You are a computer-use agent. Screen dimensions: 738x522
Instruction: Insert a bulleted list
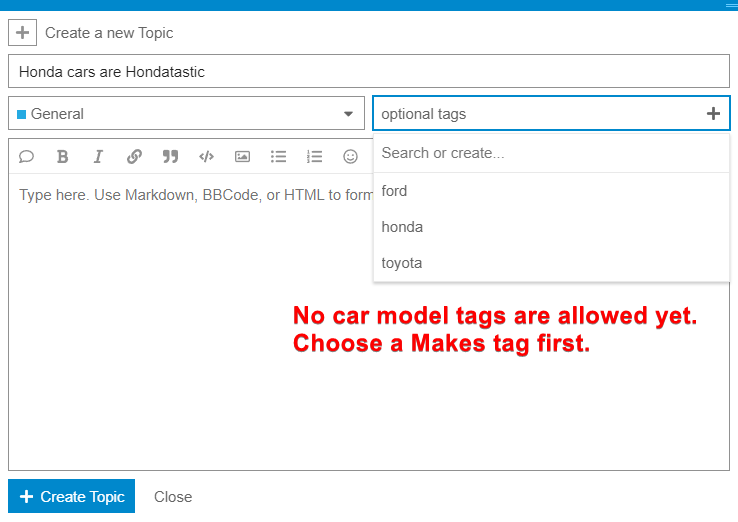pyautogui.click(x=278, y=156)
